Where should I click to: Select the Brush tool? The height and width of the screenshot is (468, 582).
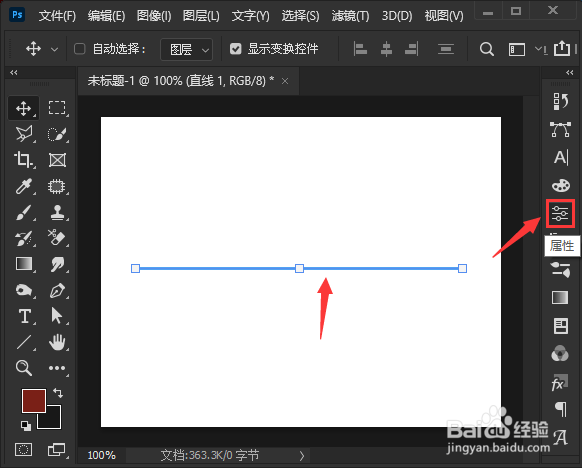tap(24, 212)
